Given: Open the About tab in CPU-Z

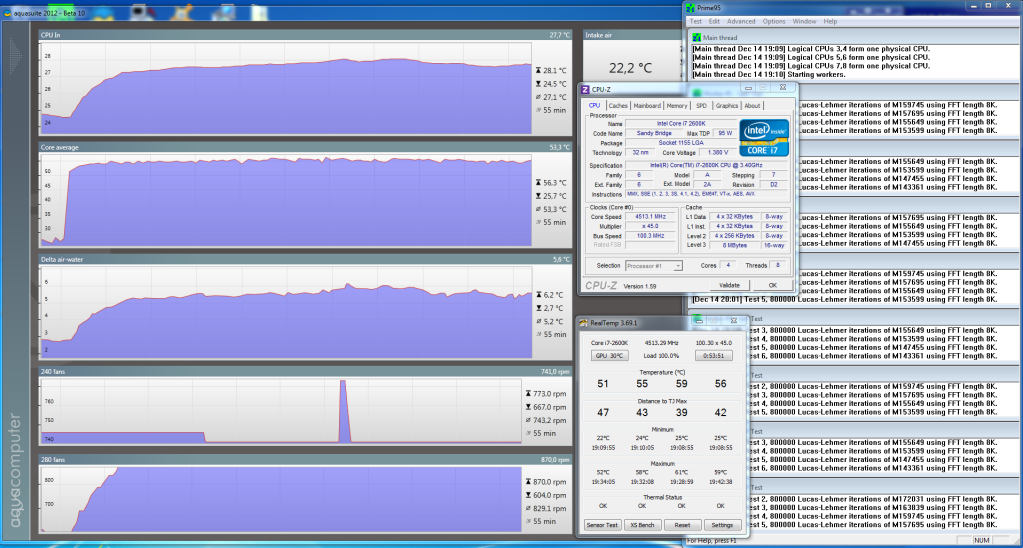Looking at the screenshot, I should [x=752, y=106].
